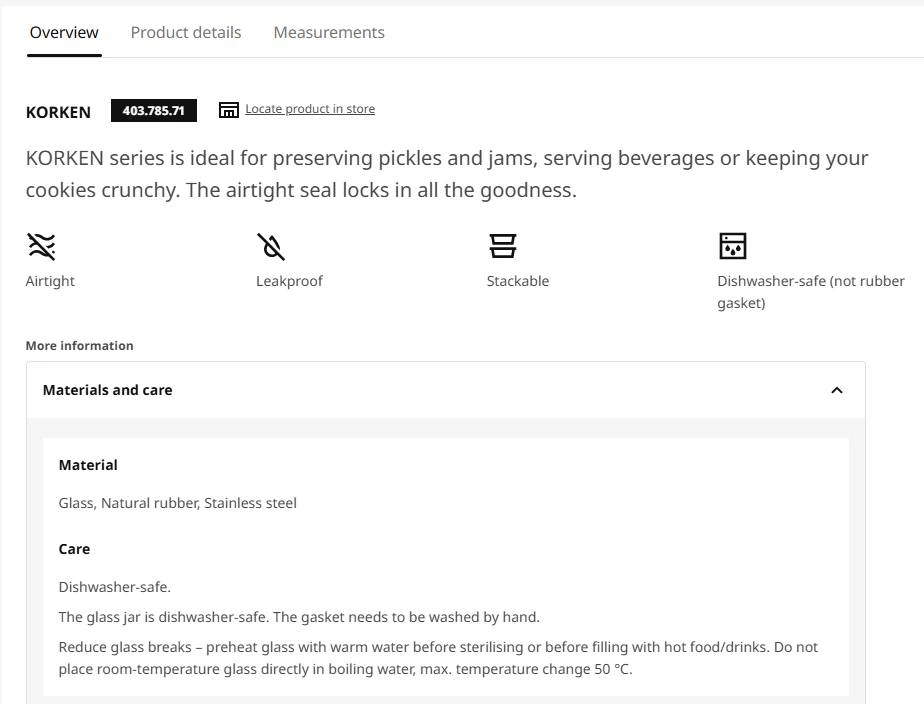This screenshot has width=924, height=704.
Task: Click the Stackable containers icon
Action: pos(503,246)
